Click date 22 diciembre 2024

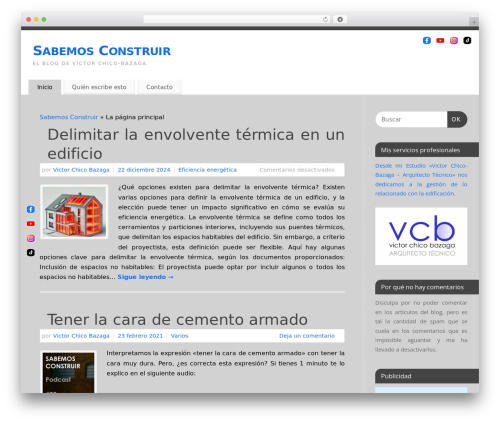point(144,170)
